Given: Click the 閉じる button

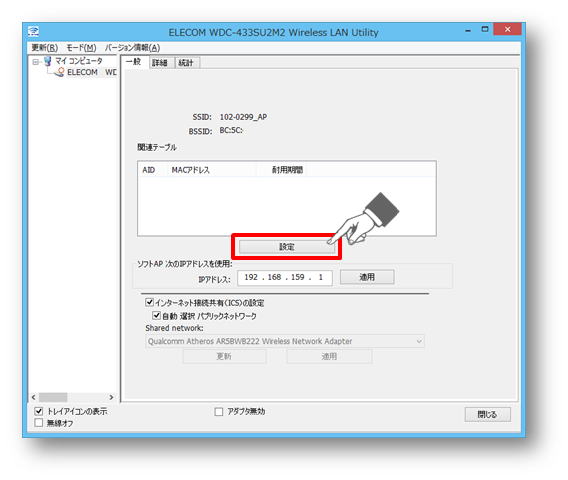Looking at the screenshot, I should (487, 414).
